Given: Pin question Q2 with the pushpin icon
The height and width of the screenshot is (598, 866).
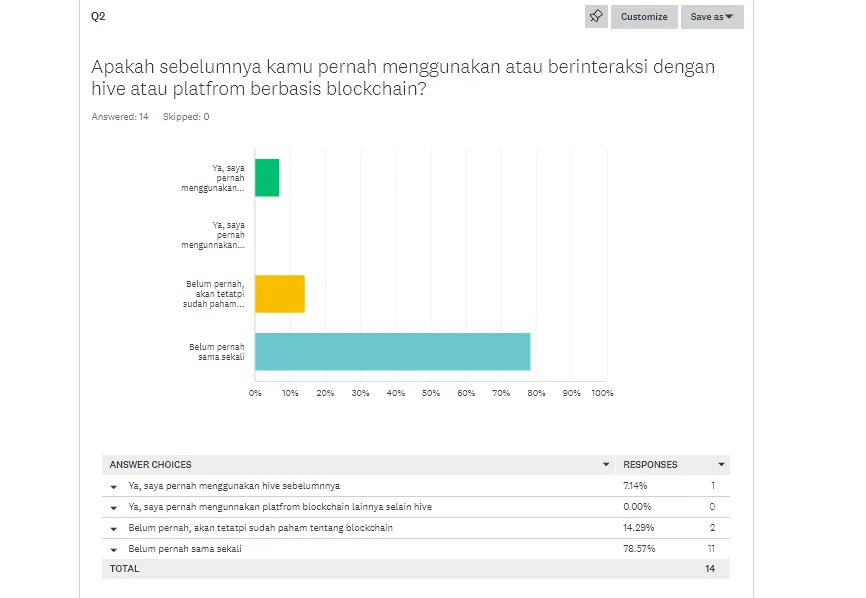Looking at the screenshot, I should point(596,17).
